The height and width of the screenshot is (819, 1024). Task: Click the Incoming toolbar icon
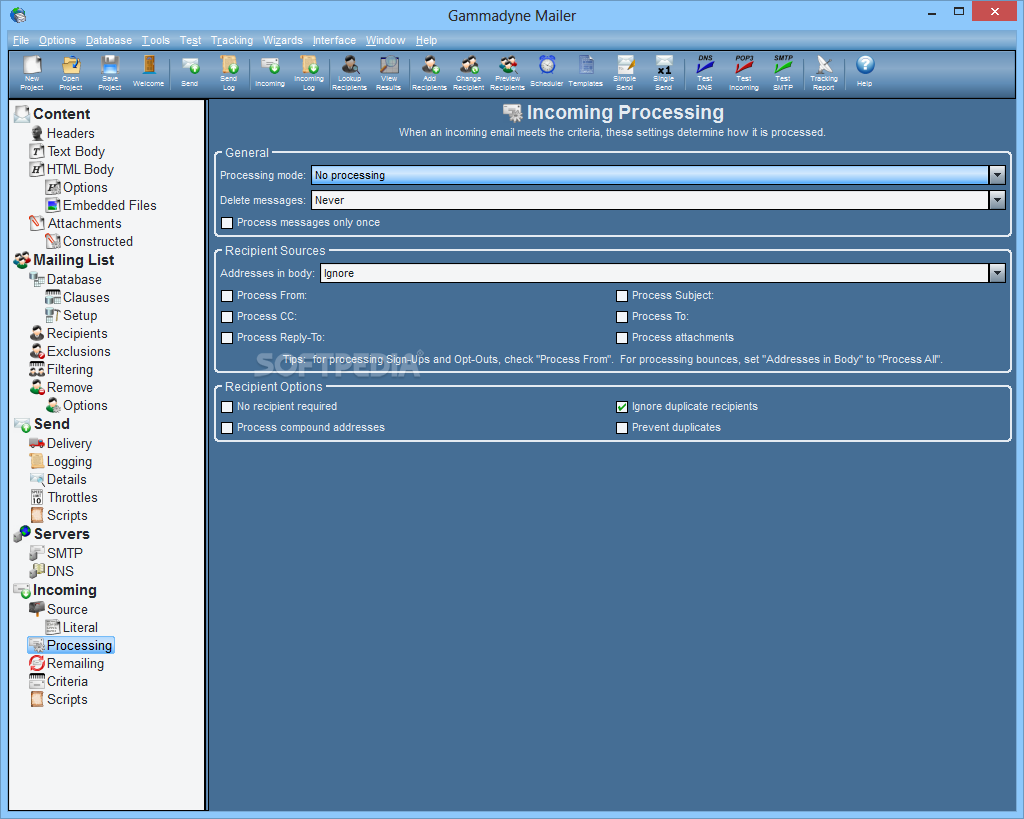tap(270, 71)
